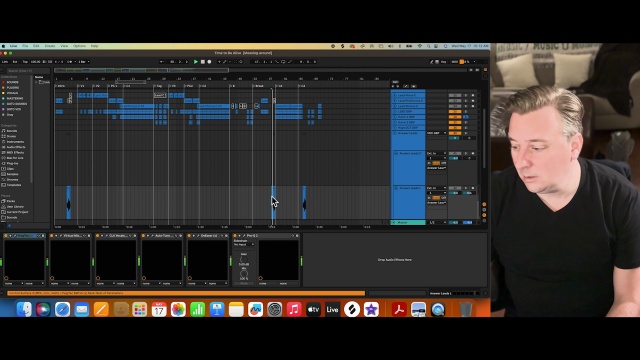Select Drums category in browser

[11, 136]
